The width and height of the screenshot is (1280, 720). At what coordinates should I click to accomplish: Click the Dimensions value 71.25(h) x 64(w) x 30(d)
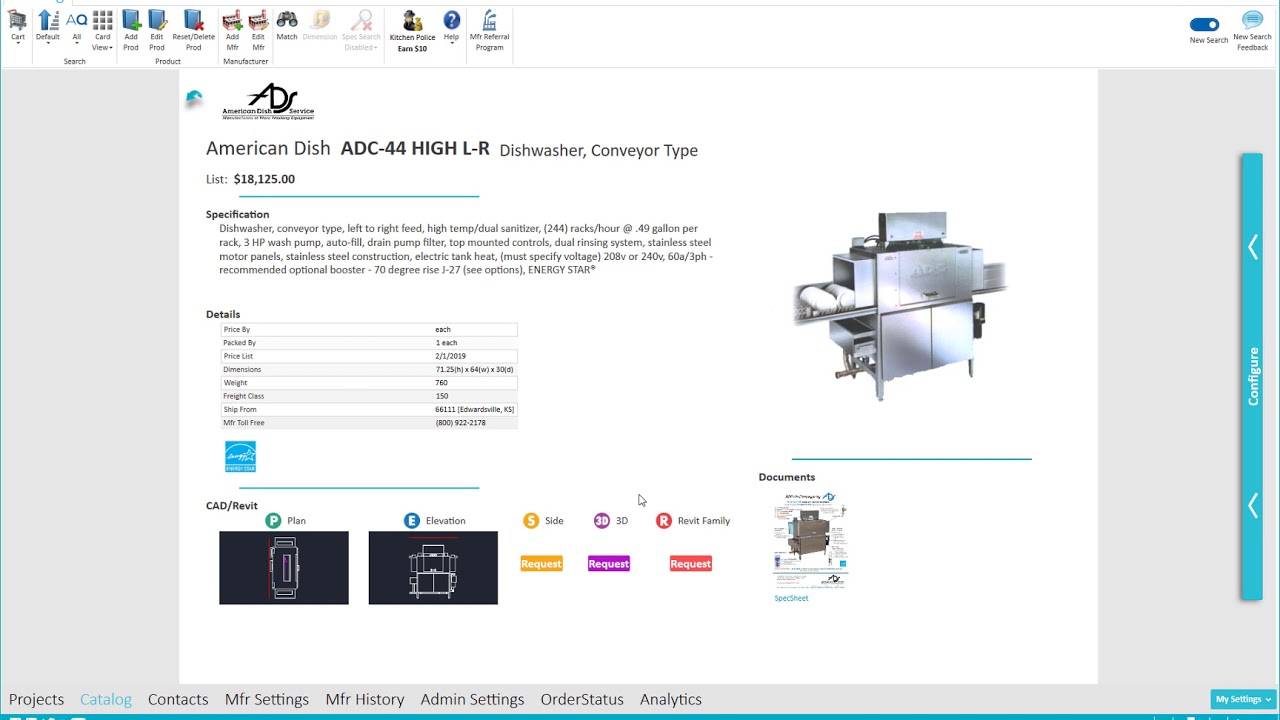pos(474,369)
